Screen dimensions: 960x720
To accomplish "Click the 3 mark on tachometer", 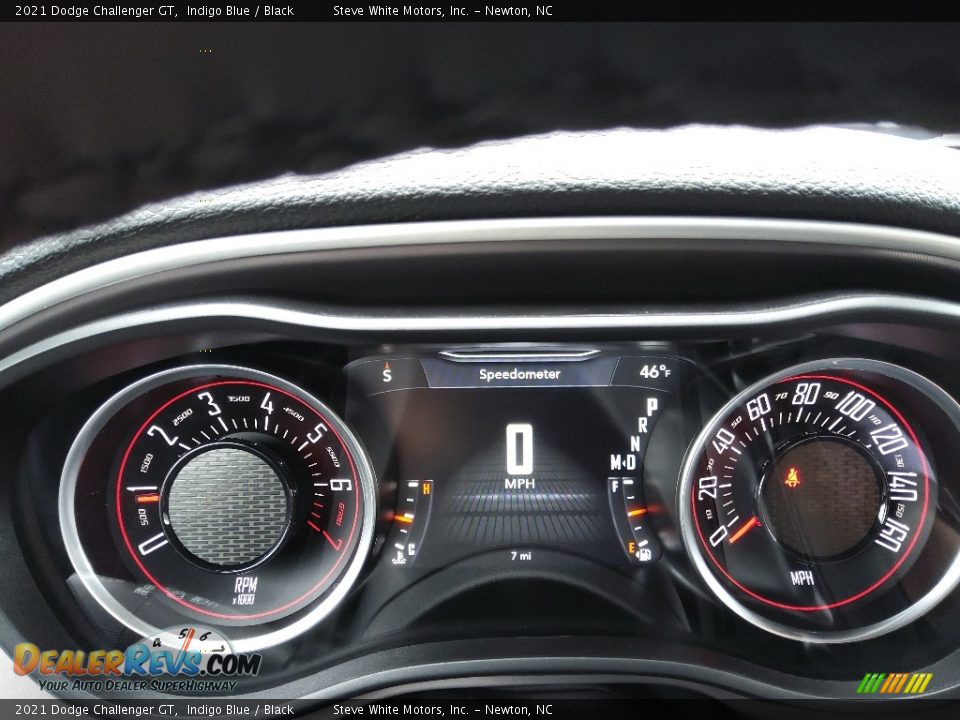I will click(209, 403).
